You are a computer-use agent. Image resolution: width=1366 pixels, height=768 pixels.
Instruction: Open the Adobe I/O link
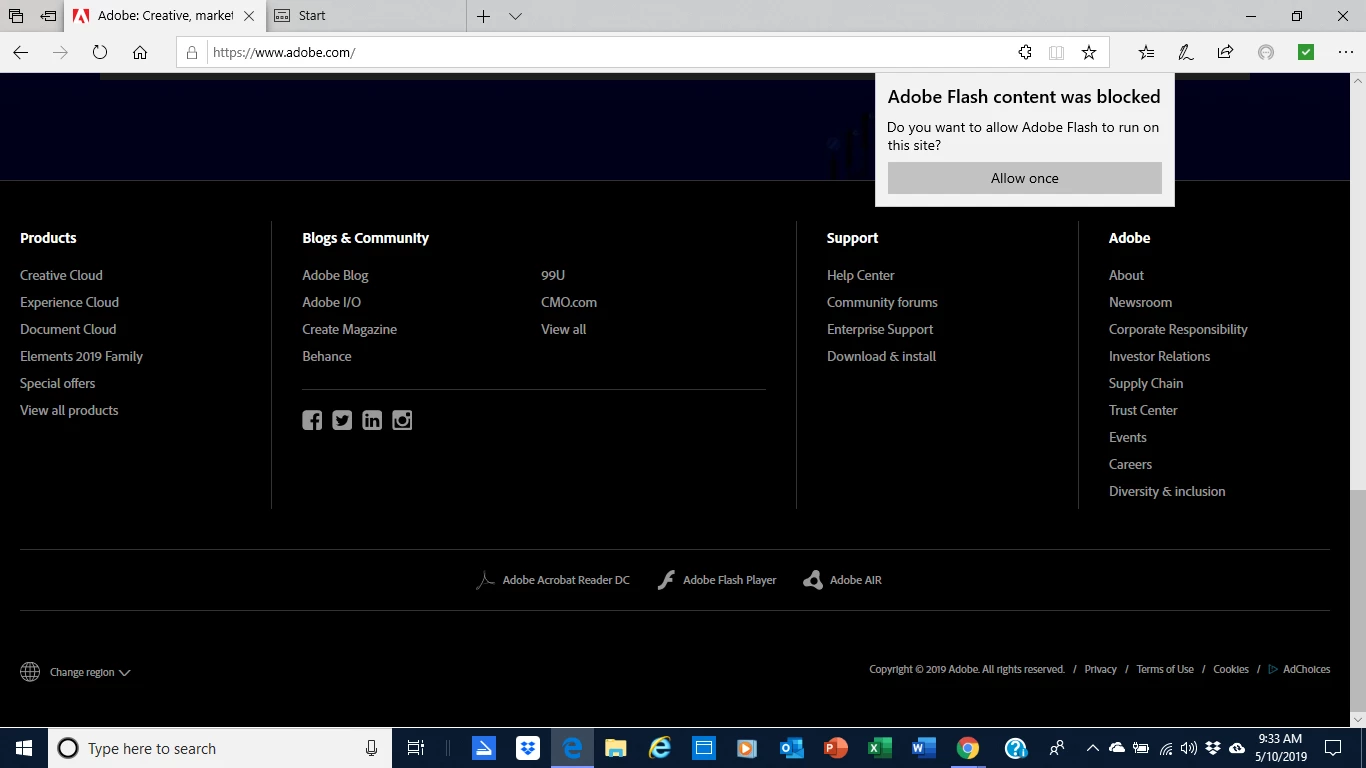332,302
